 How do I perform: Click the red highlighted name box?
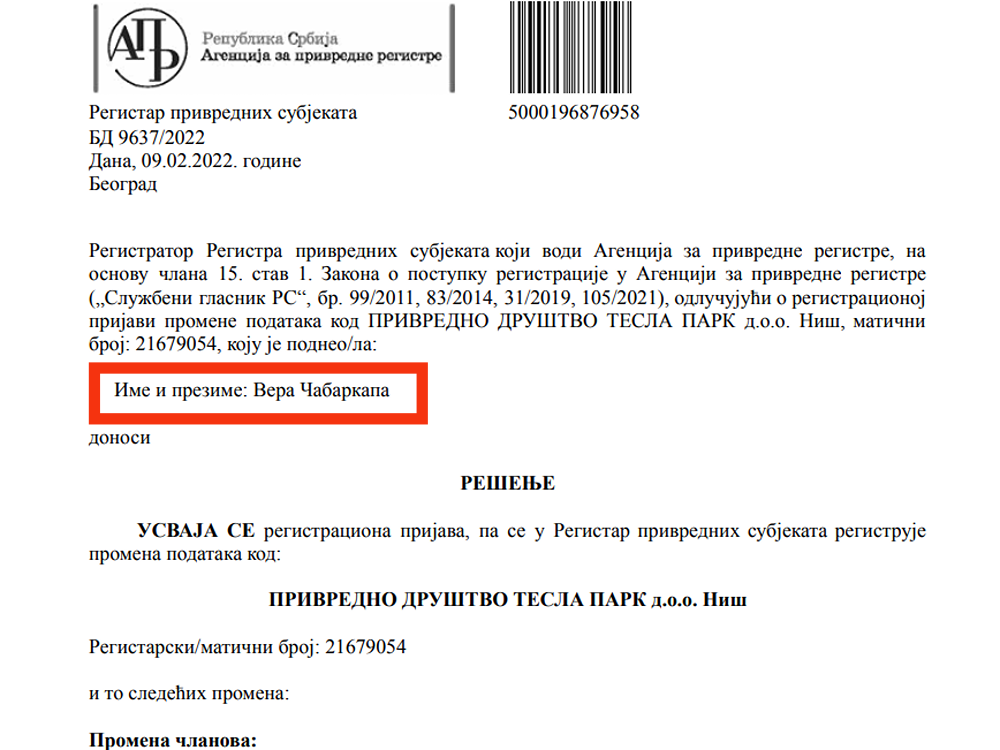click(x=258, y=393)
